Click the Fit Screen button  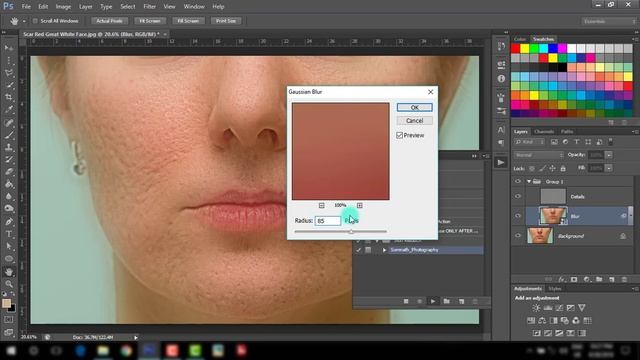[150, 21]
